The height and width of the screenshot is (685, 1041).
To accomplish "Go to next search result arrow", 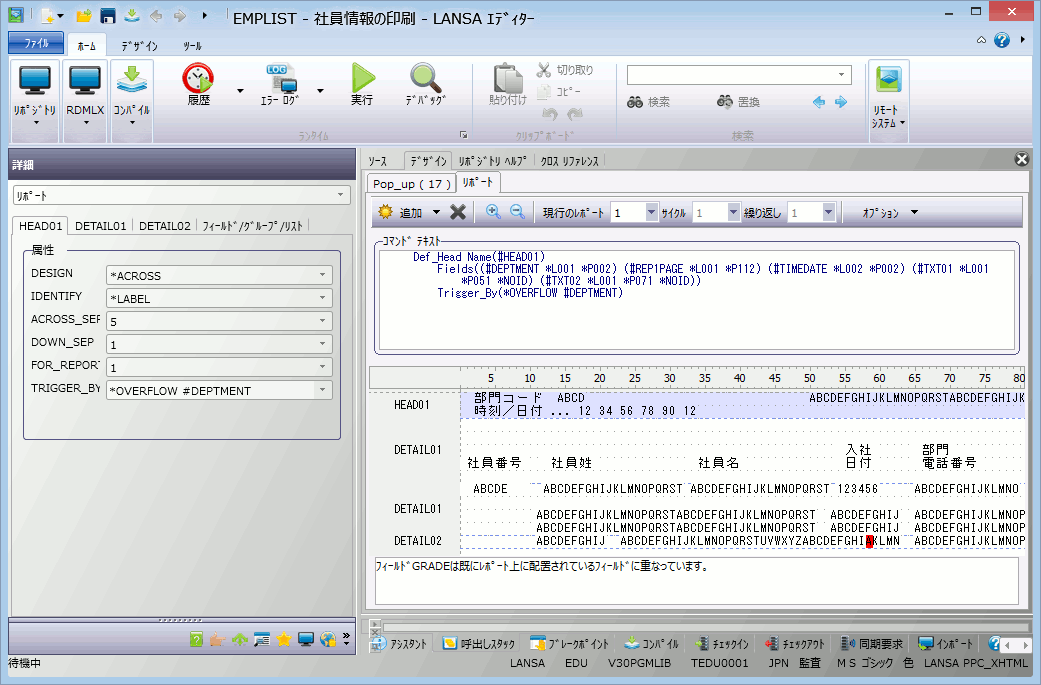I will (841, 102).
